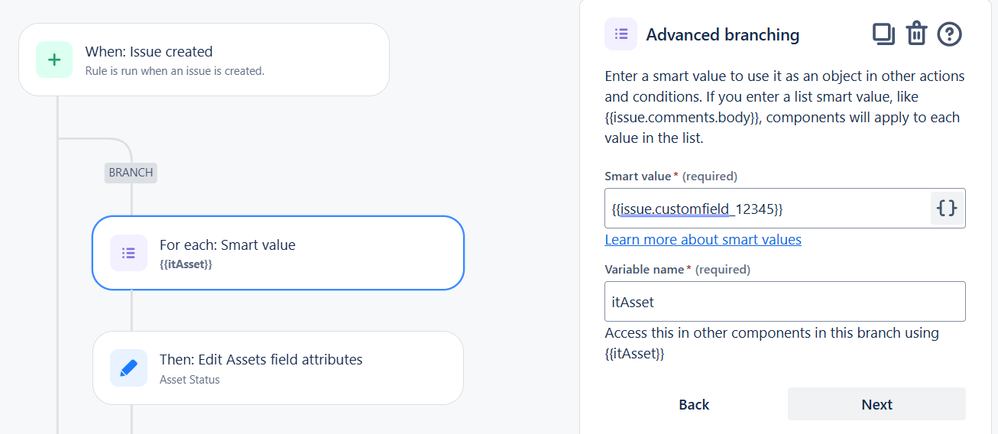Viewport: 998px width, 434px height.
Task: Click the For each branch list icon
Action: 128,253
